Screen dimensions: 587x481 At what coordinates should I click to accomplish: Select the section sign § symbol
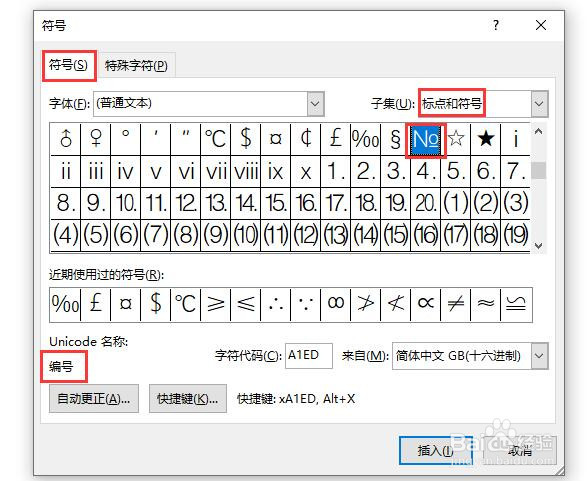pos(395,139)
